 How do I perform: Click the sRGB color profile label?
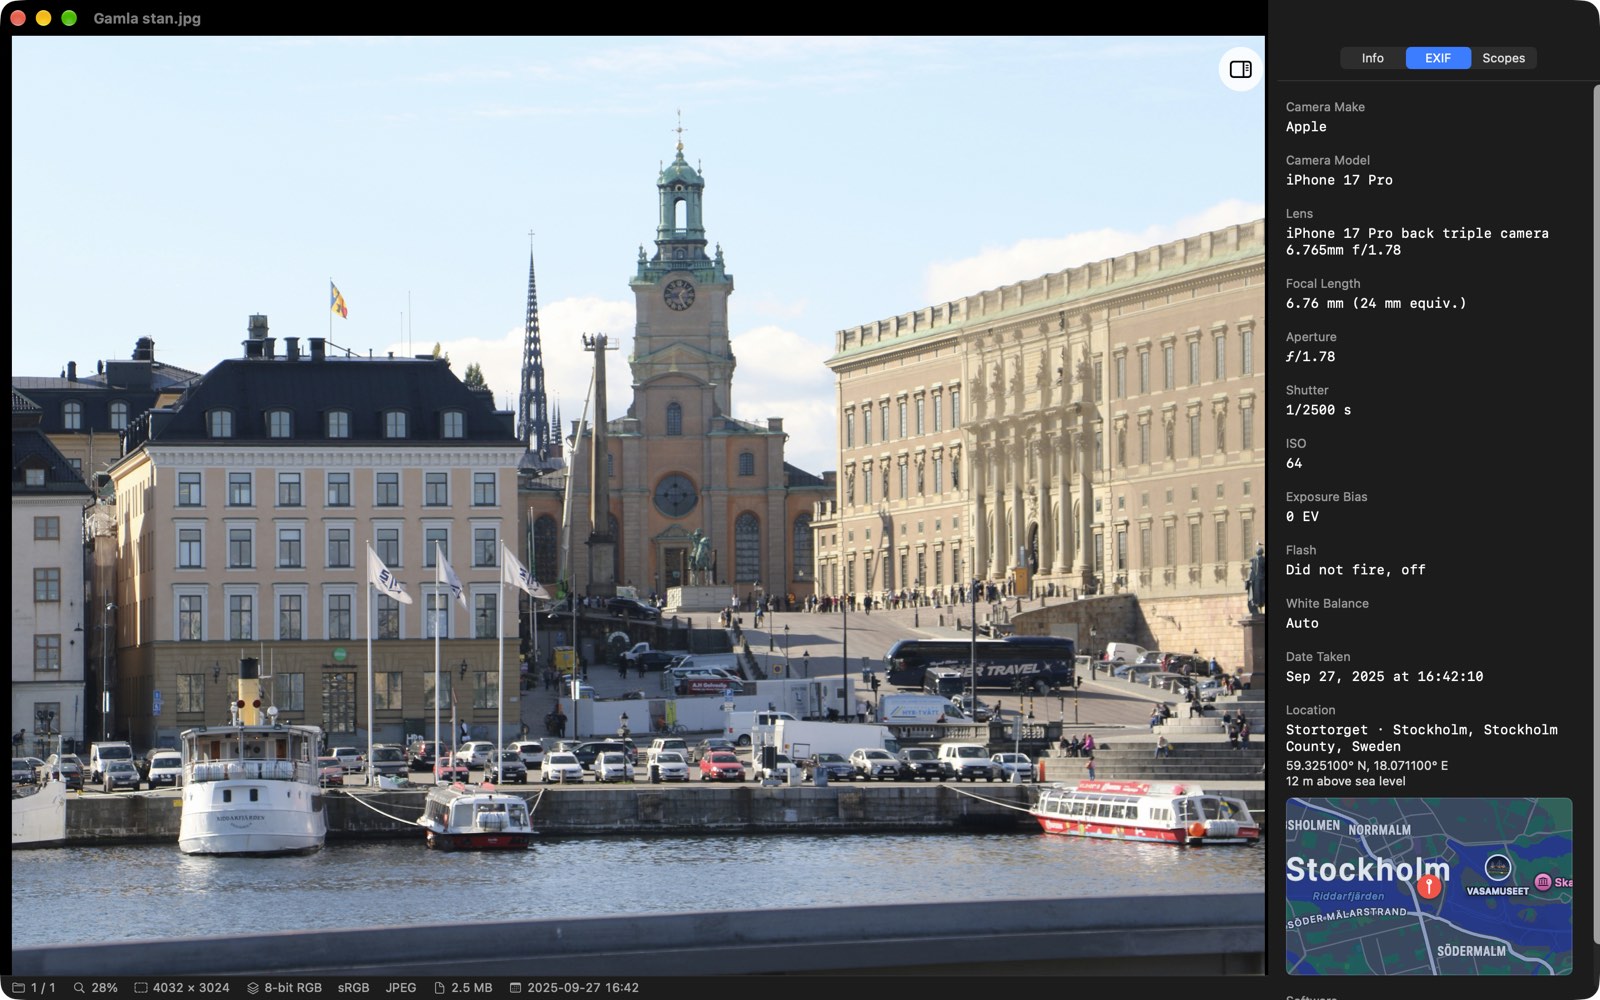tap(353, 987)
